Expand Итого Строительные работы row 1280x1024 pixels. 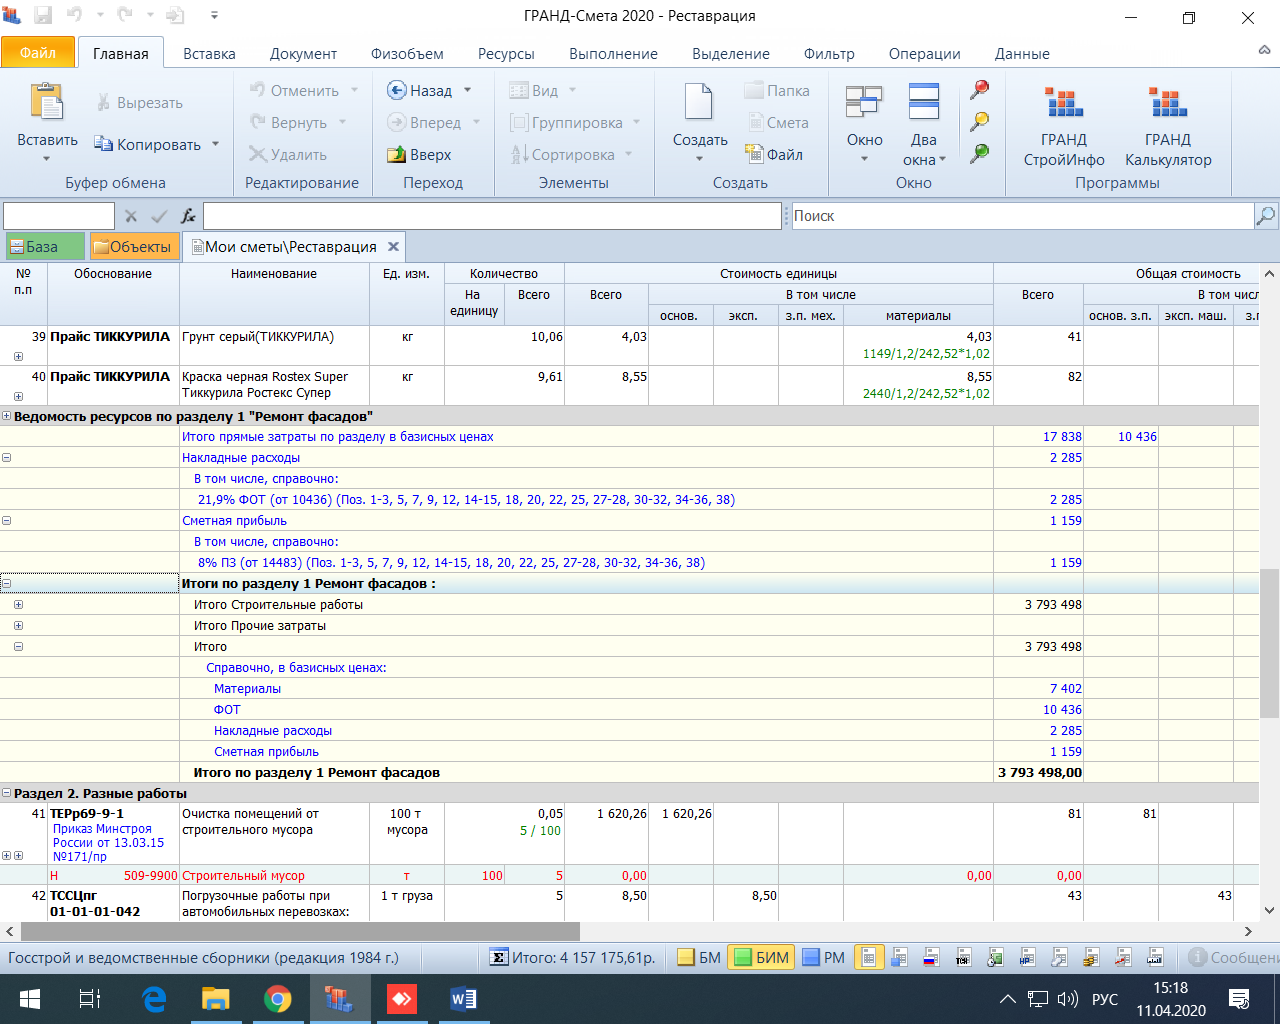click(x=18, y=605)
